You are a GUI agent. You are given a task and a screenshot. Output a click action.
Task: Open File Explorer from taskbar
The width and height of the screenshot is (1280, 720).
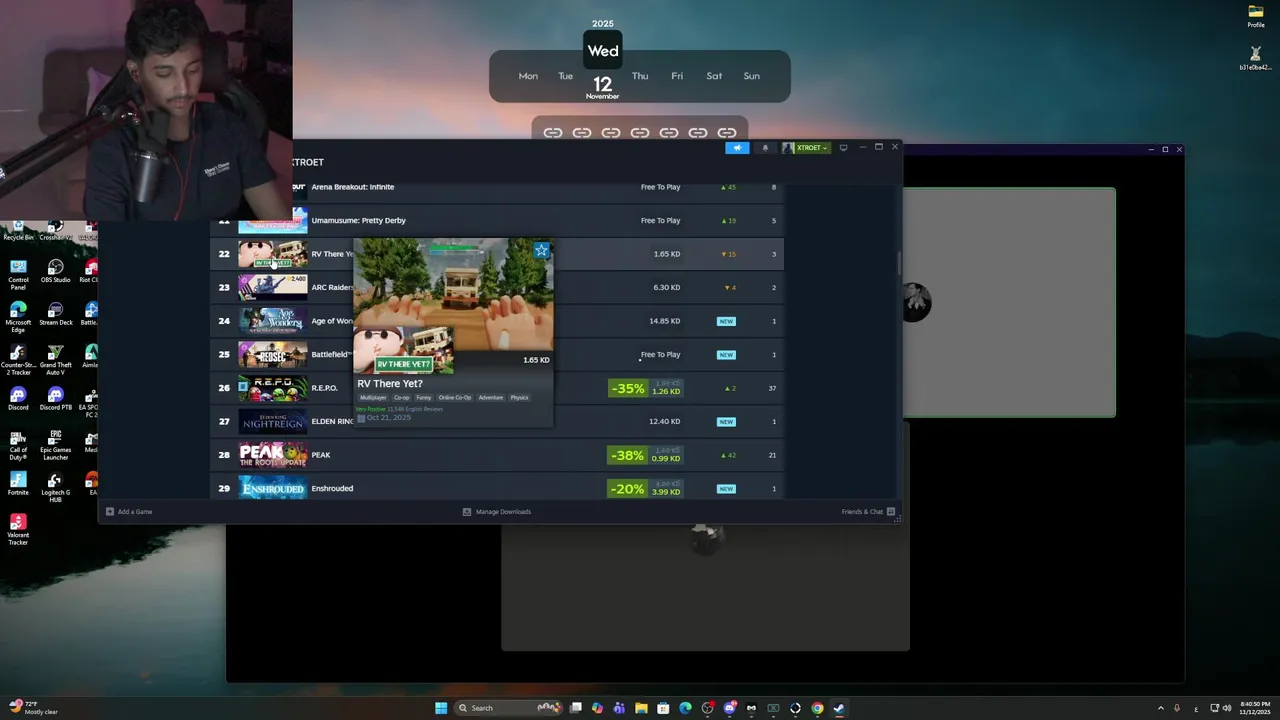click(x=641, y=708)
